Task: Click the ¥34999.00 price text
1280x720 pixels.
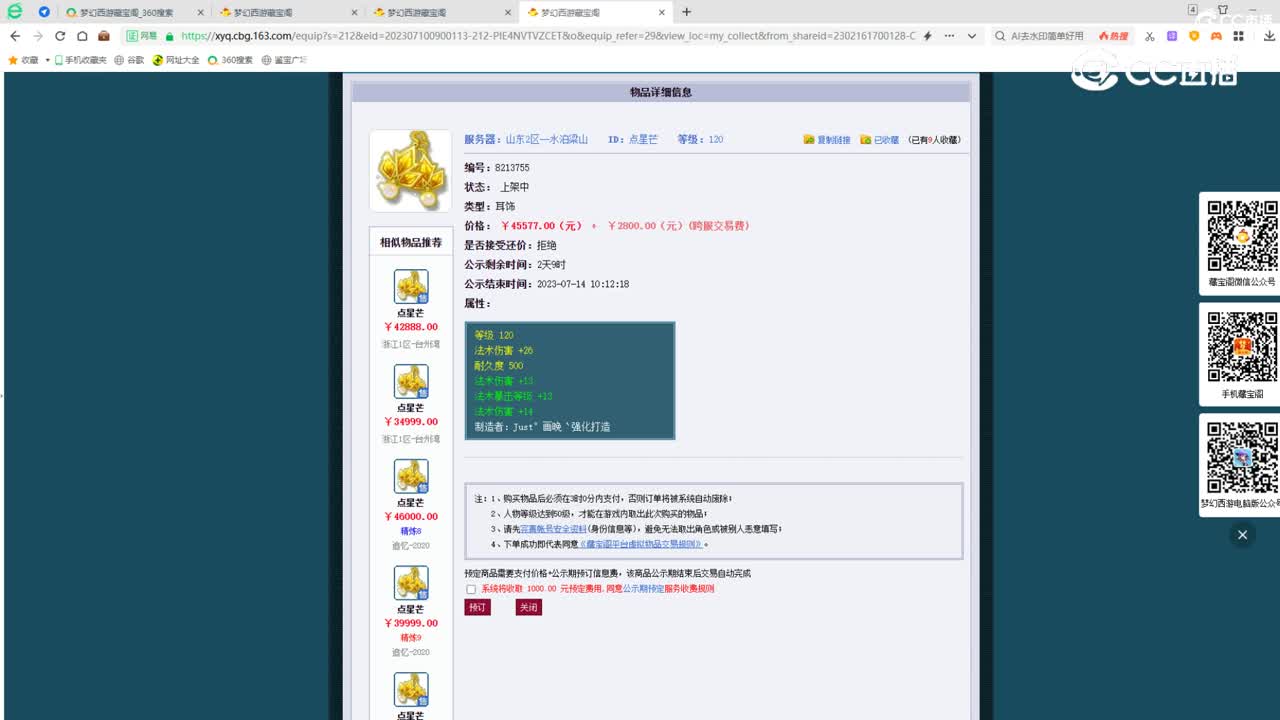Action: pyautogui.click(x=411, y=422)
